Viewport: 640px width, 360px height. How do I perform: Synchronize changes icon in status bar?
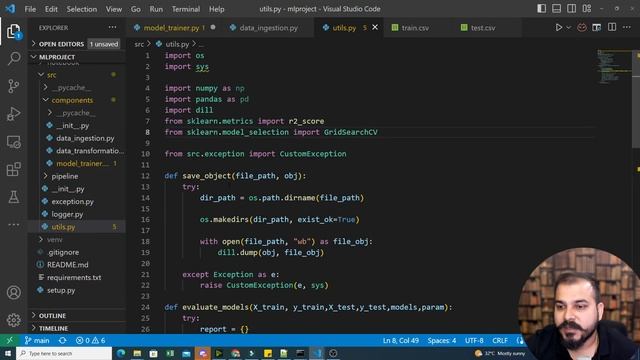coord(62,340)
